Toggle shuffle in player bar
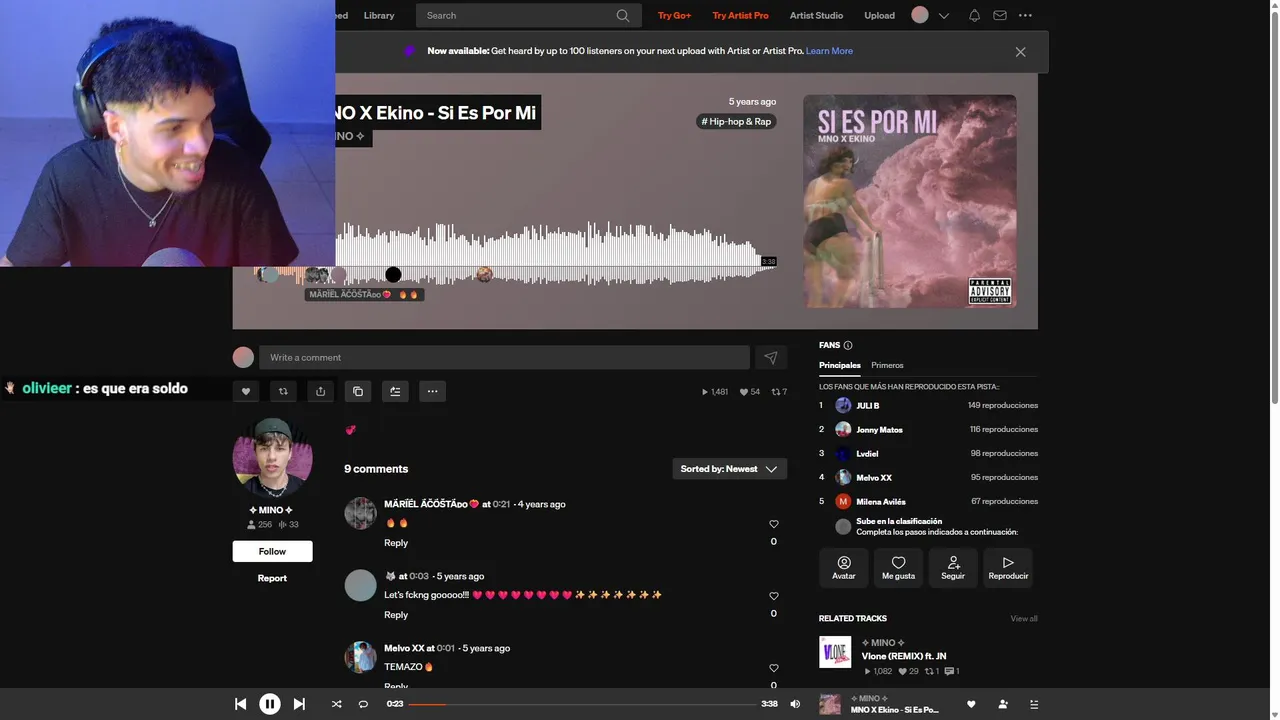Viewport: 1280px width, 720px height. pos(337,704)
